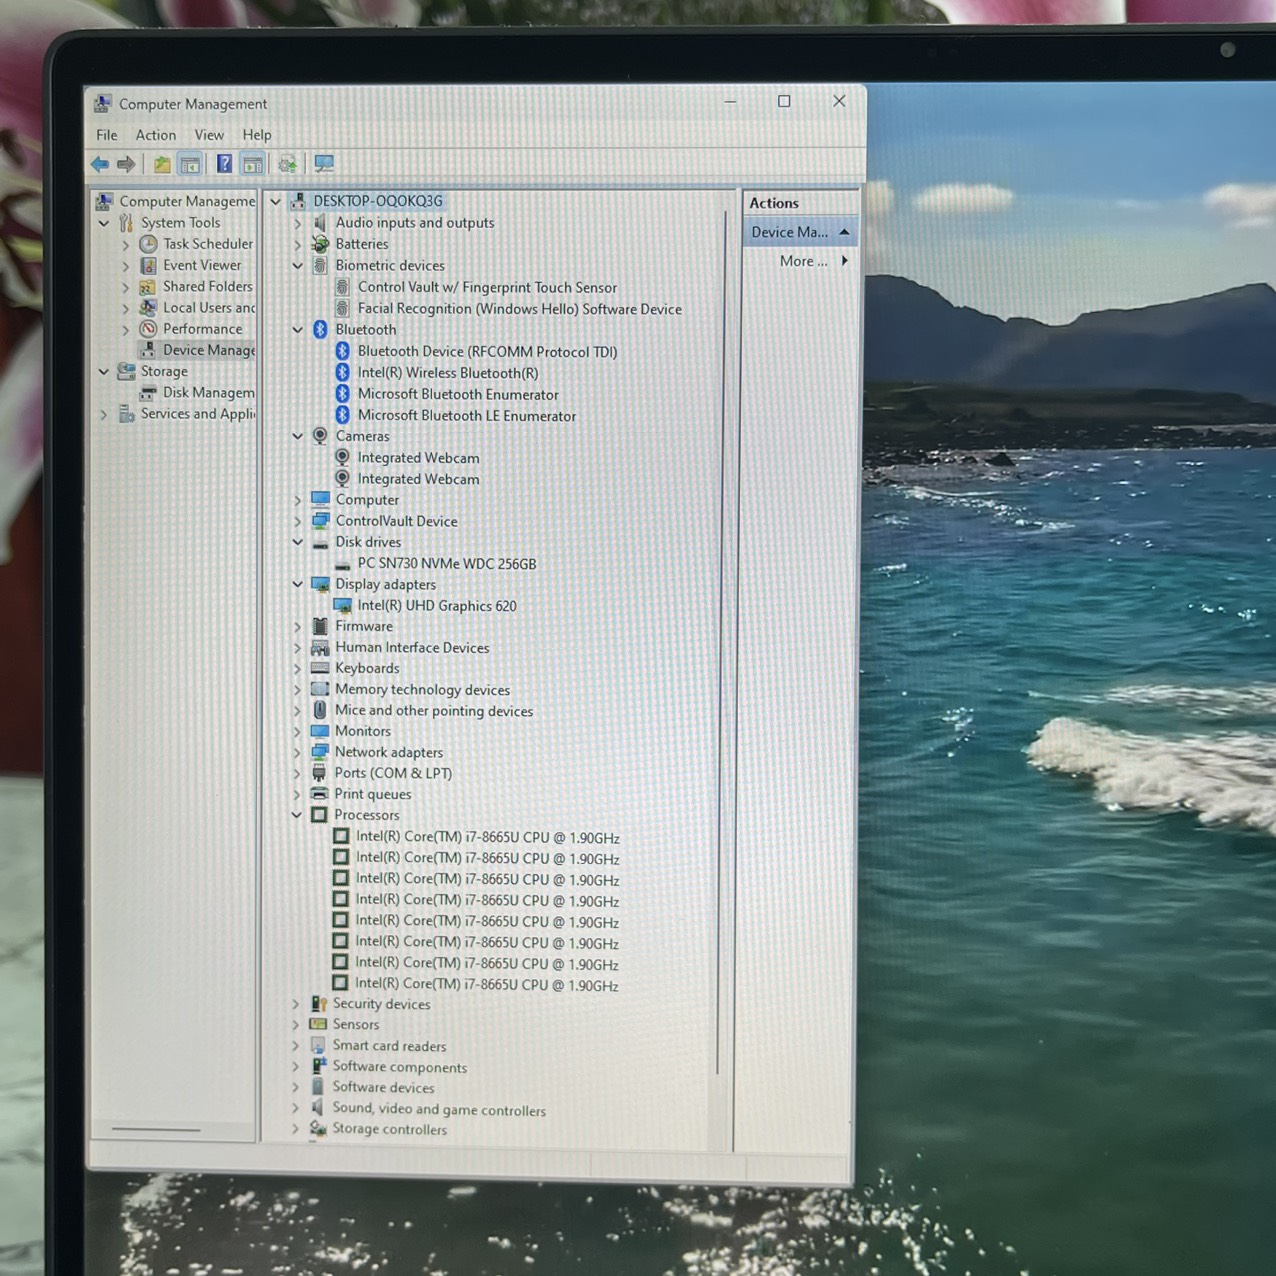Expand the Services and Applications node
Viewport: 1276px width, 1276px height.
pos(104,414)
